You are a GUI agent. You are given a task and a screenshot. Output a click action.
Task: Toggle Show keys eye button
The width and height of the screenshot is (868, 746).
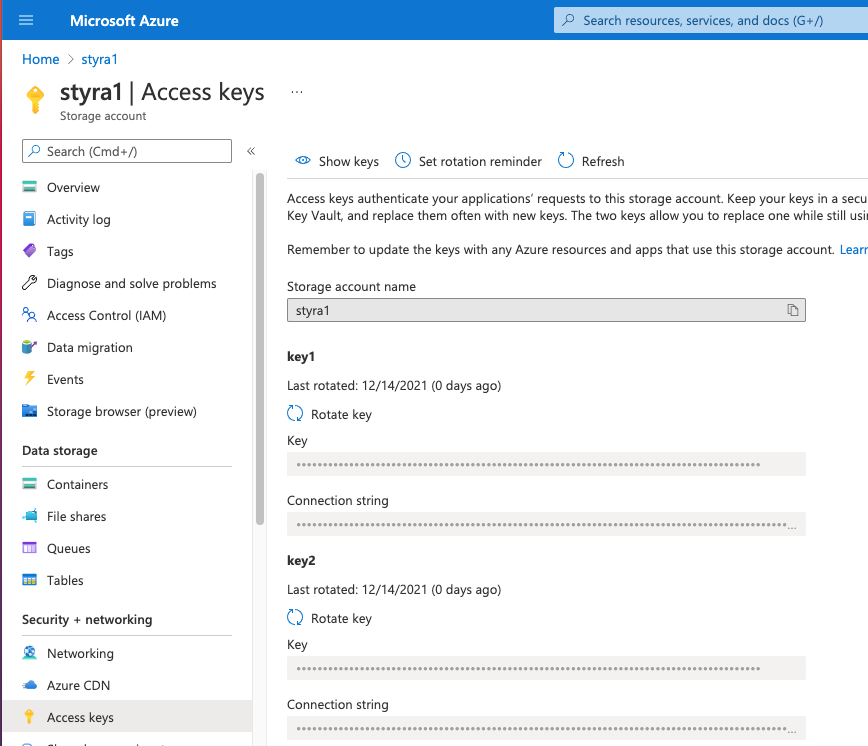coord(337,161)
